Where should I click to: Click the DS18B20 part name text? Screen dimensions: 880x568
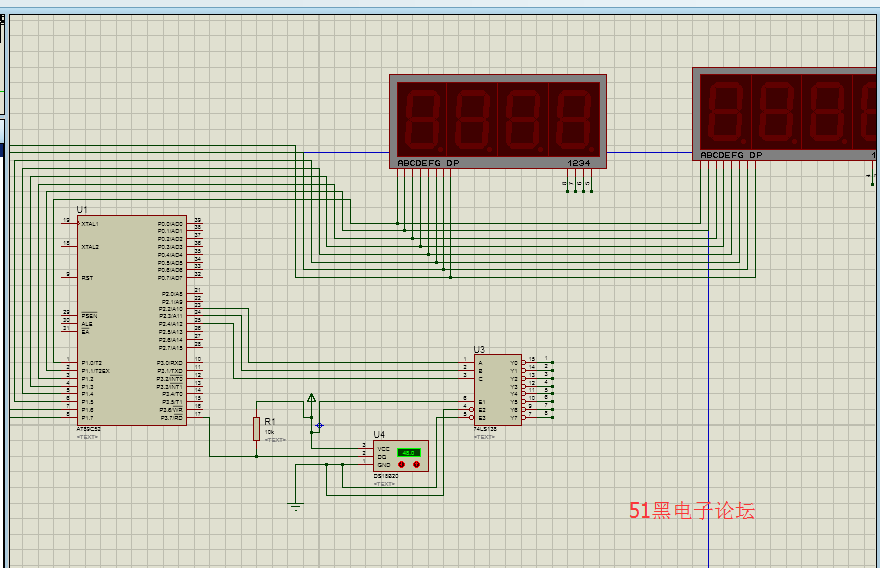[386, 476]
